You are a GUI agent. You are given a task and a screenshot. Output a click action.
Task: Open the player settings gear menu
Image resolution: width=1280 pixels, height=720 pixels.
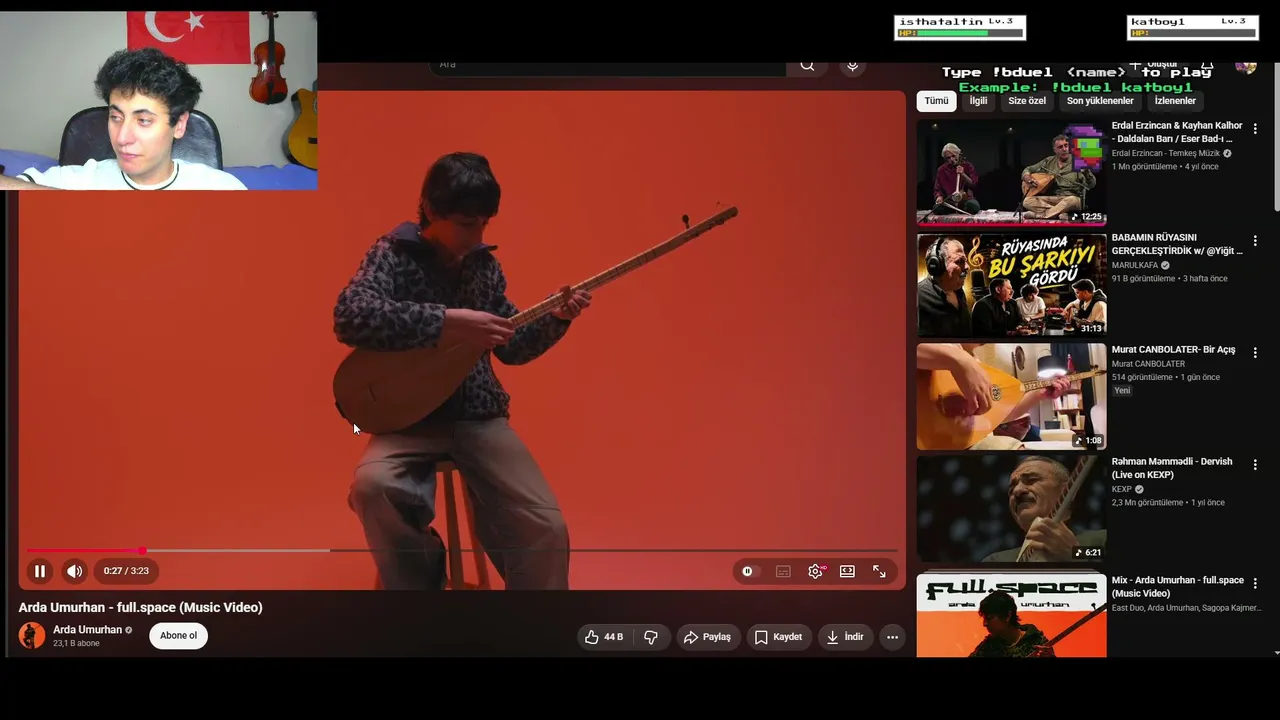816,571
